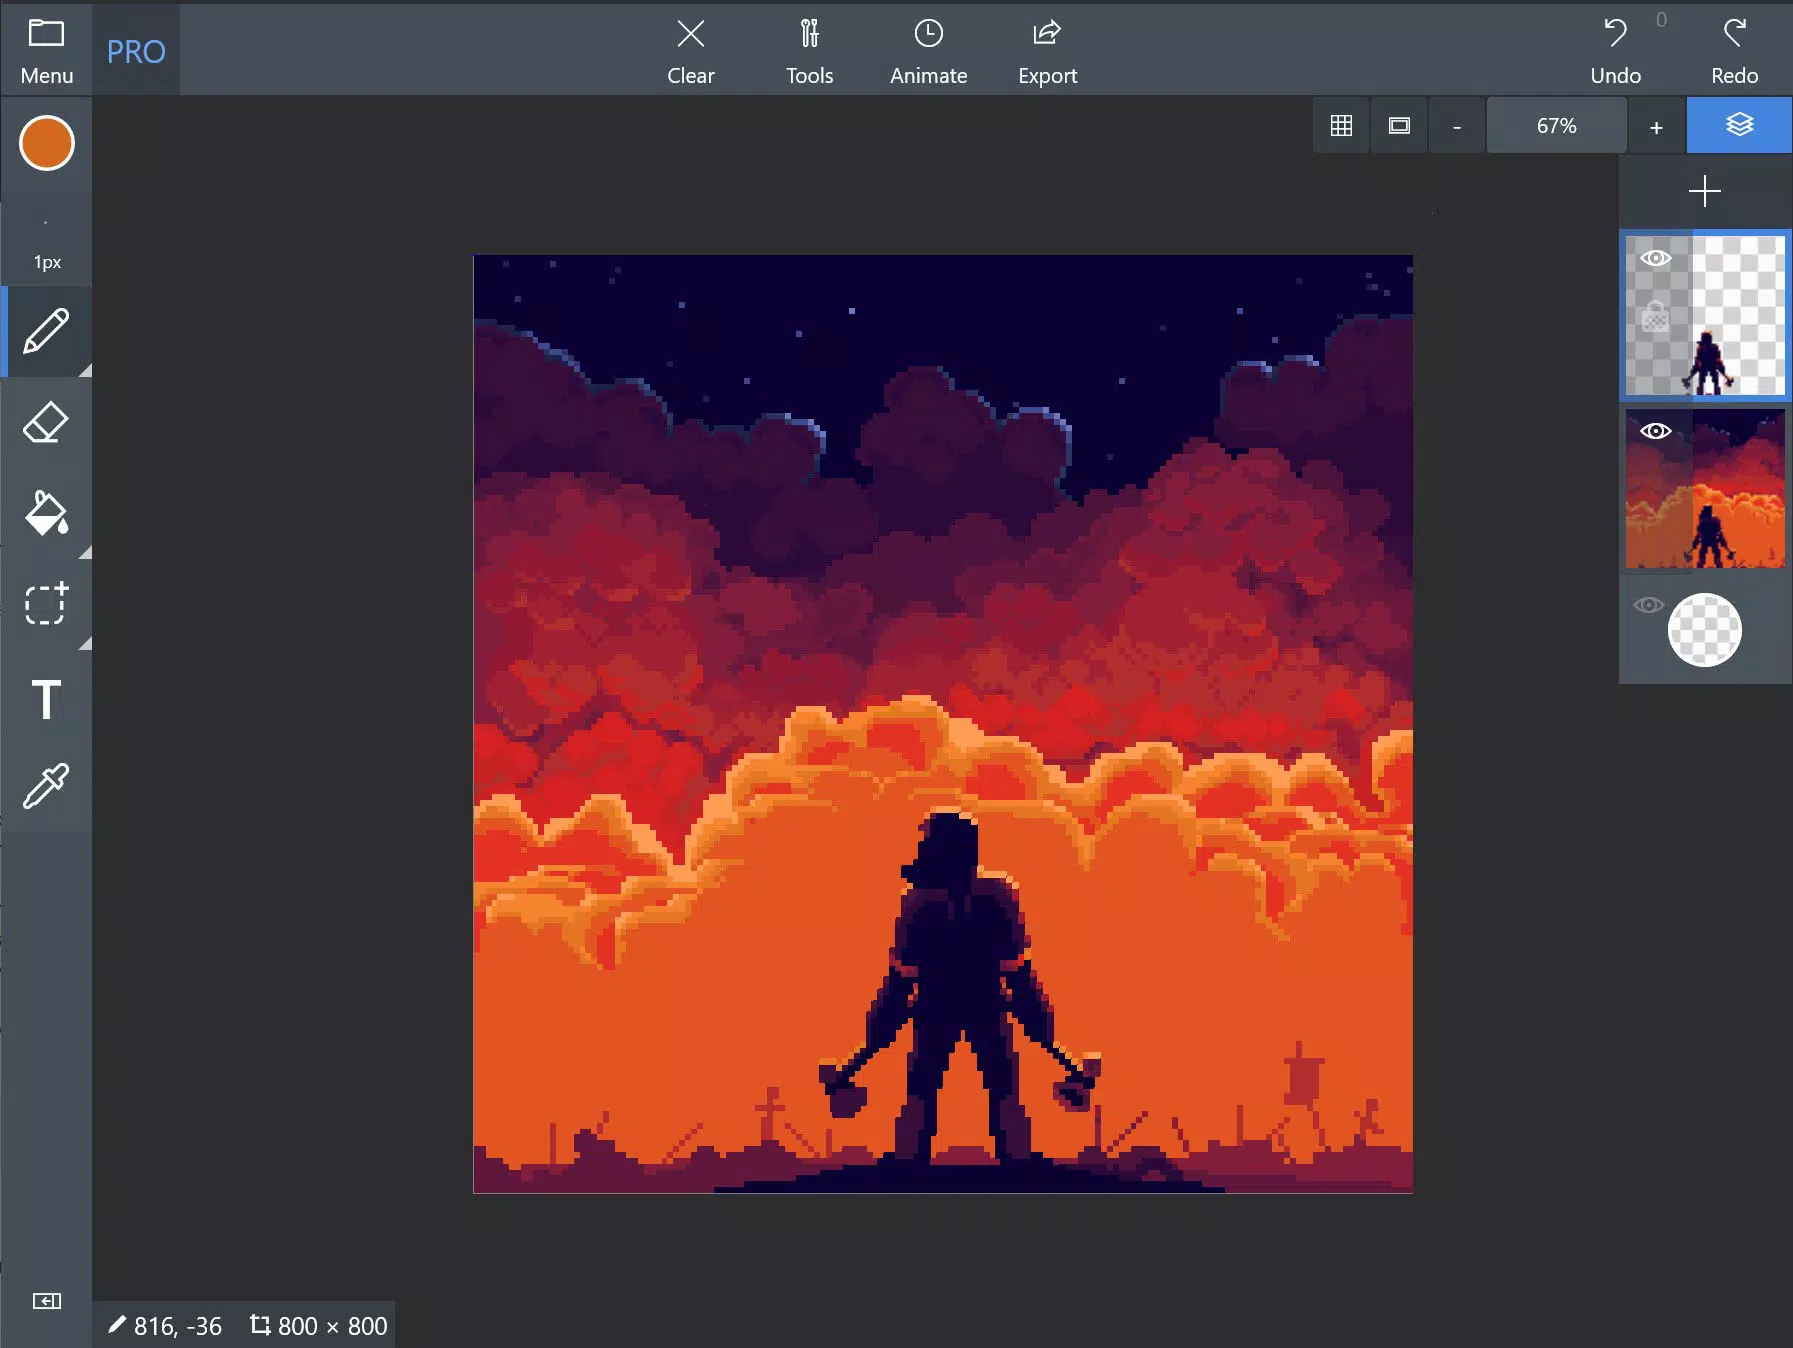Collapse the left toolbar sidebar

[x=46, y=1301]
